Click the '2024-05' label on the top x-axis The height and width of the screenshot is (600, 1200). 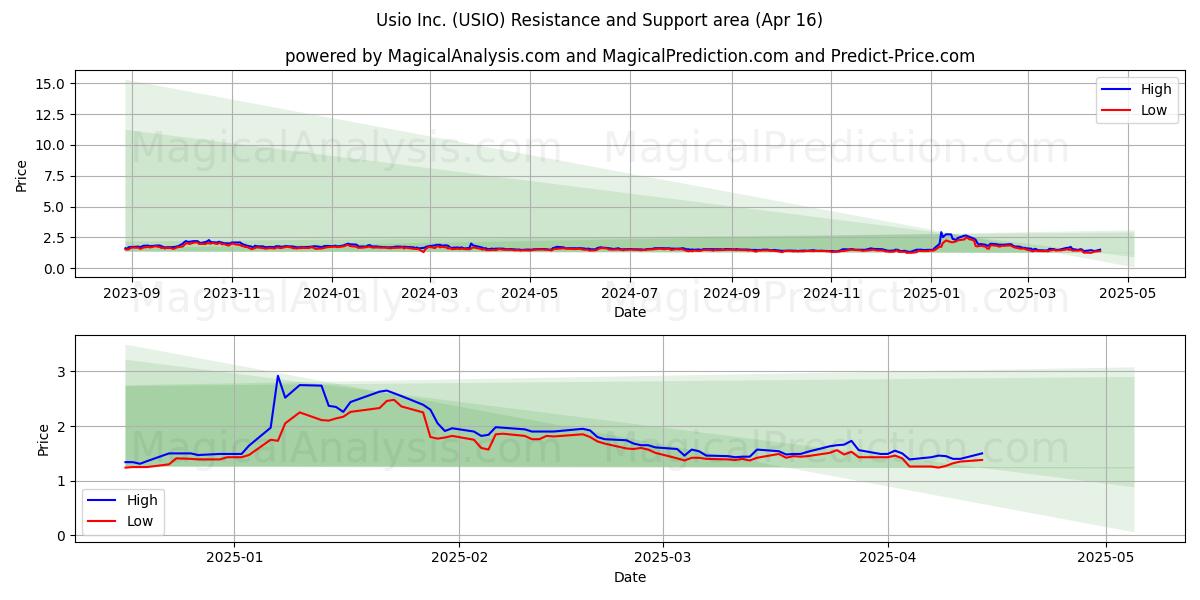pyautogui.click(x=529, y=293)
